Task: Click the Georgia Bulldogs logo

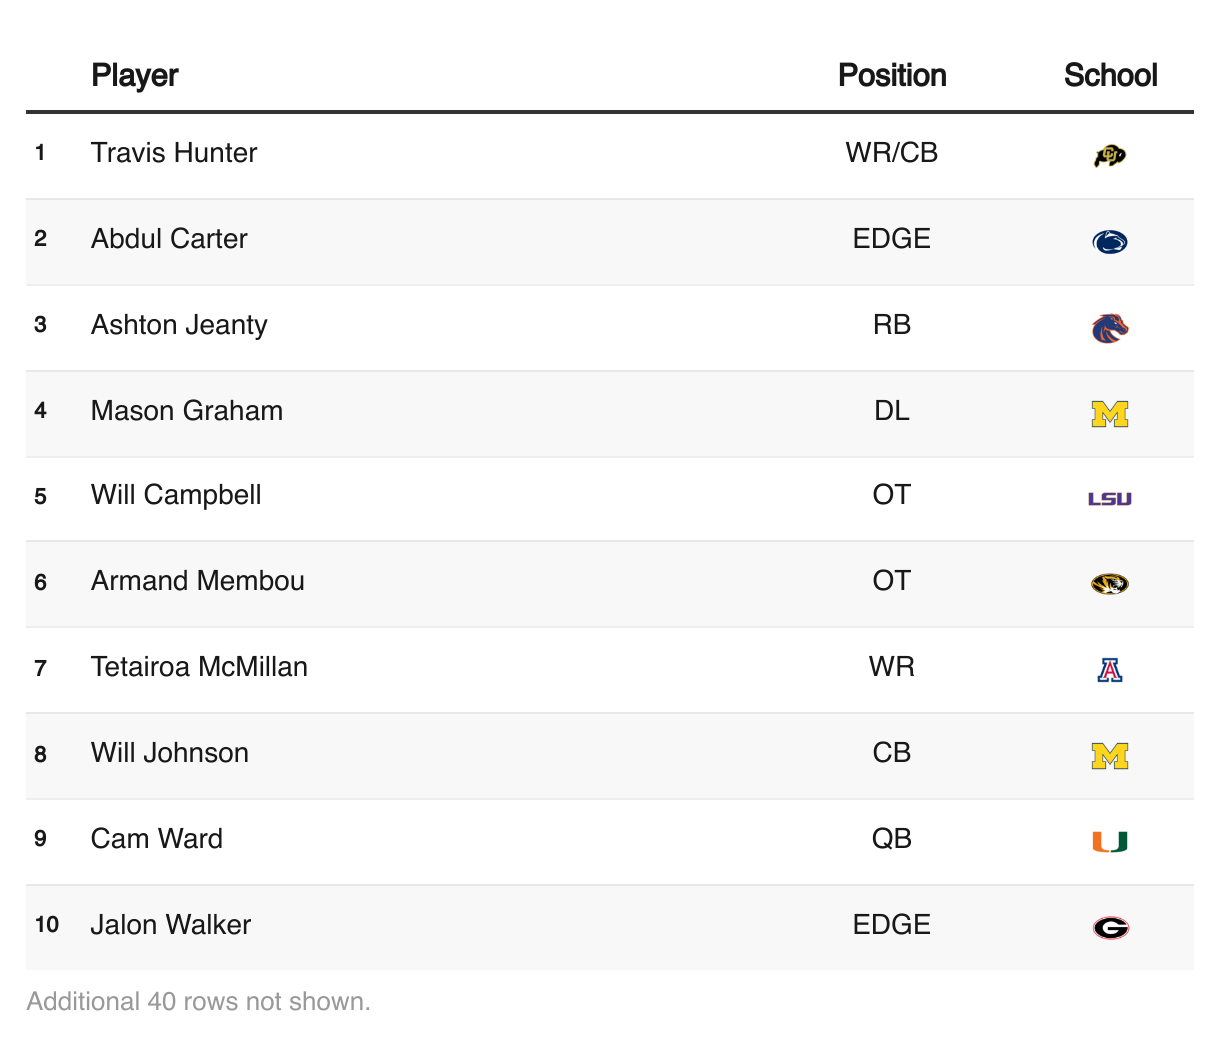Action: click(1110, 928)
